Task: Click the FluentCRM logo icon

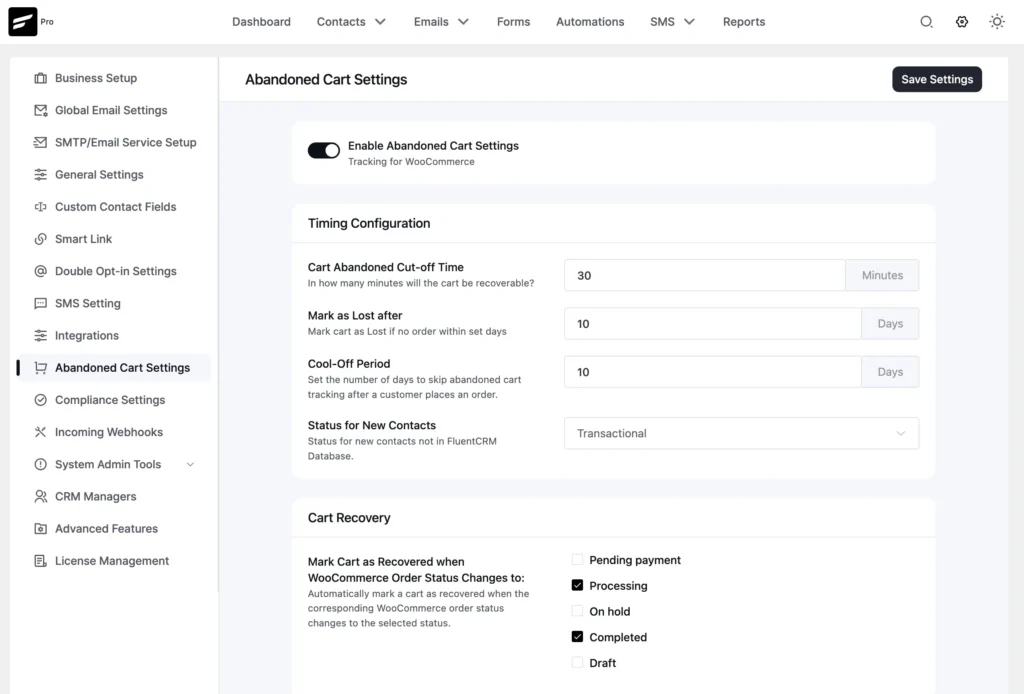Action: pos(22,22)
